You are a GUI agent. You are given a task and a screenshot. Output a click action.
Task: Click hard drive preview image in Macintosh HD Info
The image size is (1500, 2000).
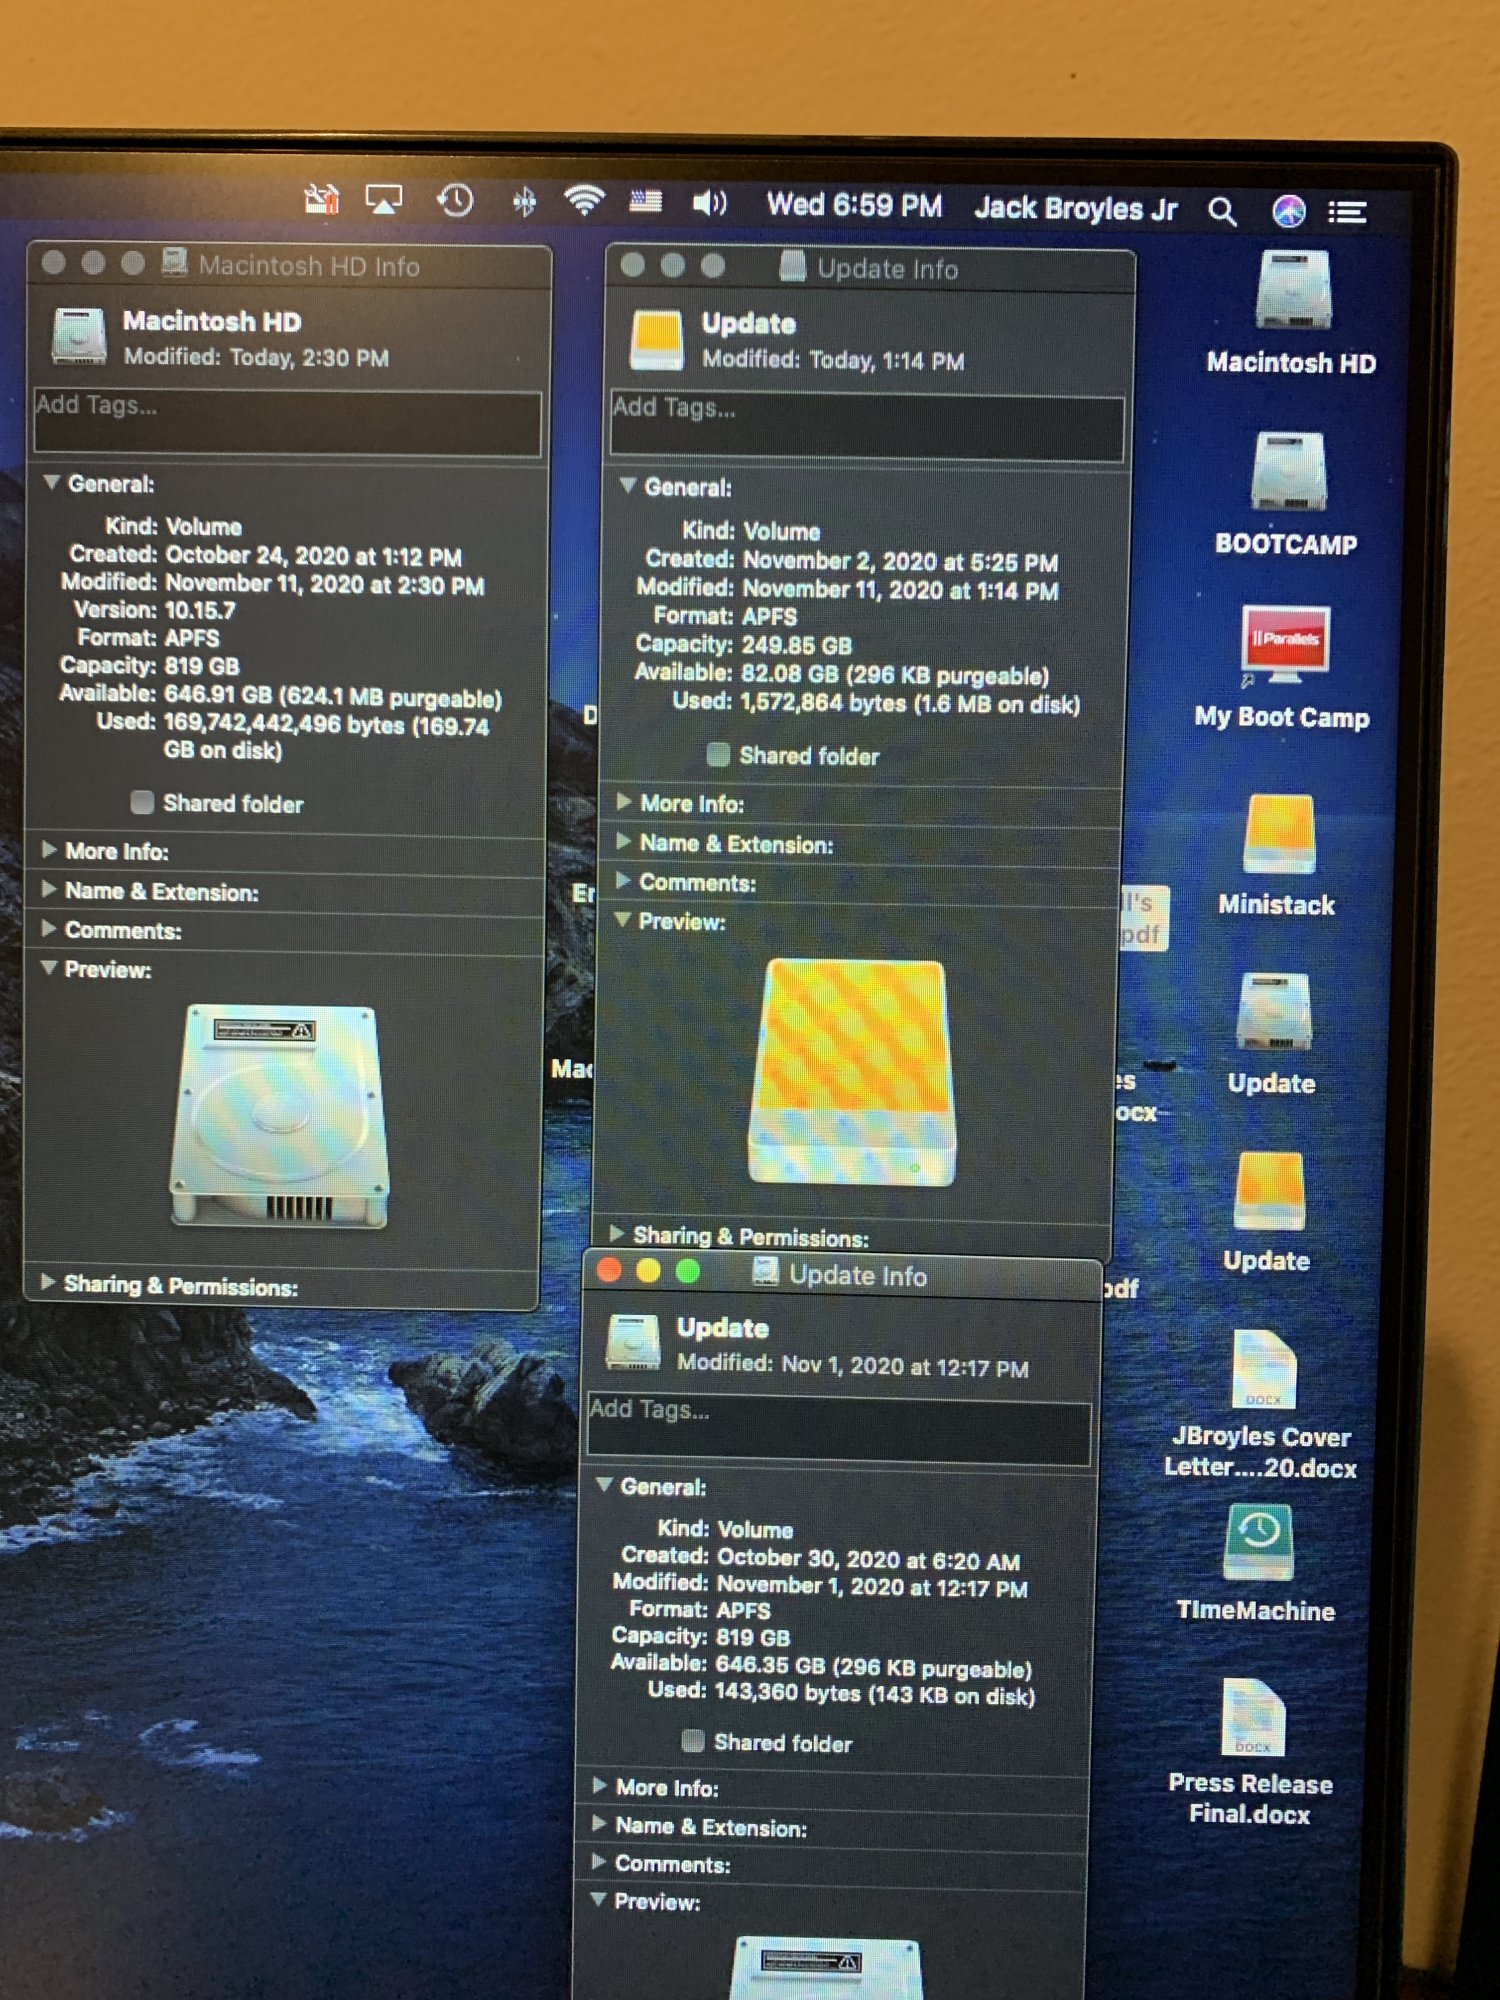point(280,1117)
